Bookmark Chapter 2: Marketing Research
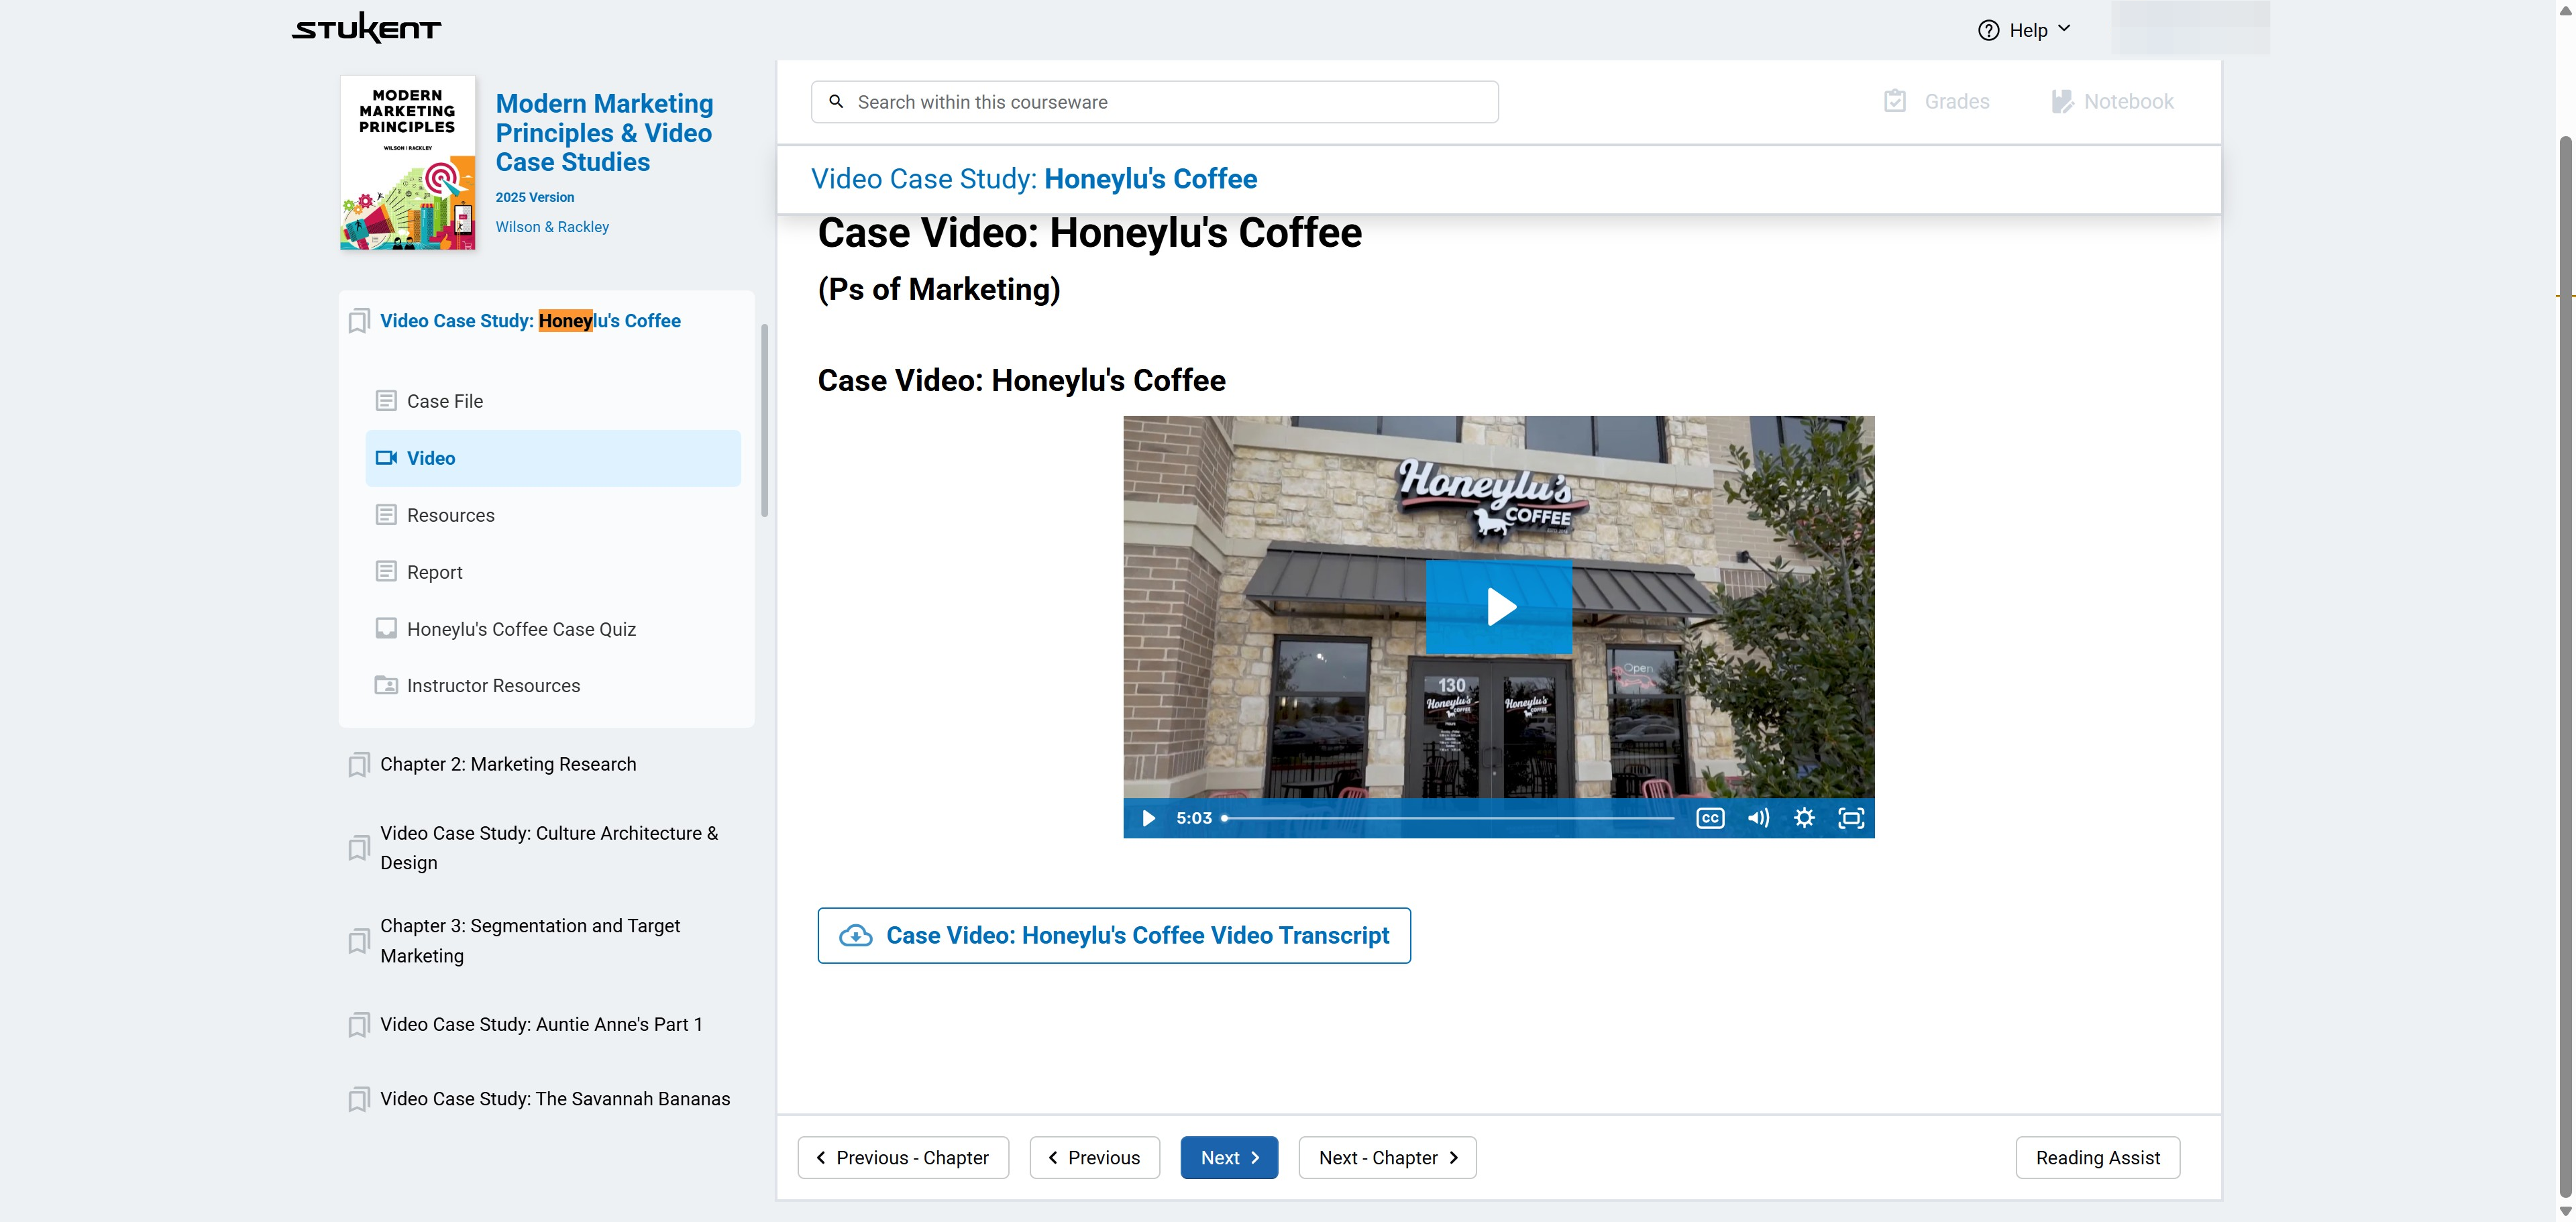The image size is (2576, 1222). click(x=359, y=765)
